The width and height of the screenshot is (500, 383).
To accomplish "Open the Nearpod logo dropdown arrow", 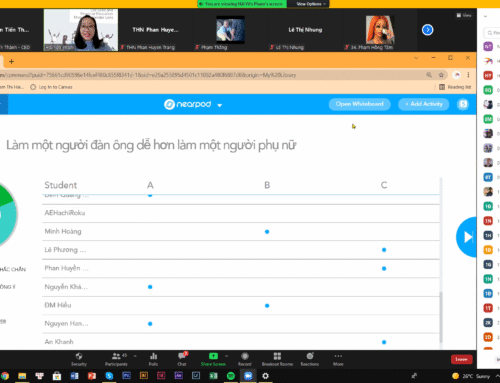I will coord(220,105).
